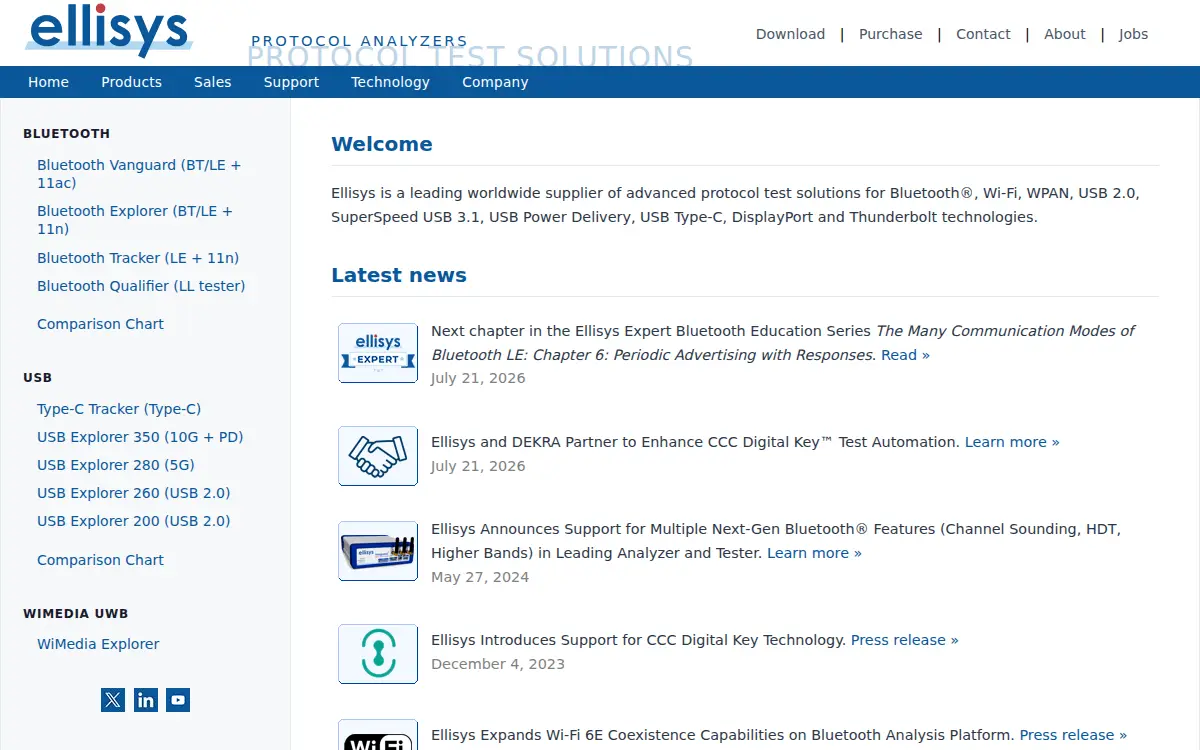Click the PROTOCOL ANALYZERS tagline
This screenshot has height=750, width=1200.
click(x=359, y=41)
